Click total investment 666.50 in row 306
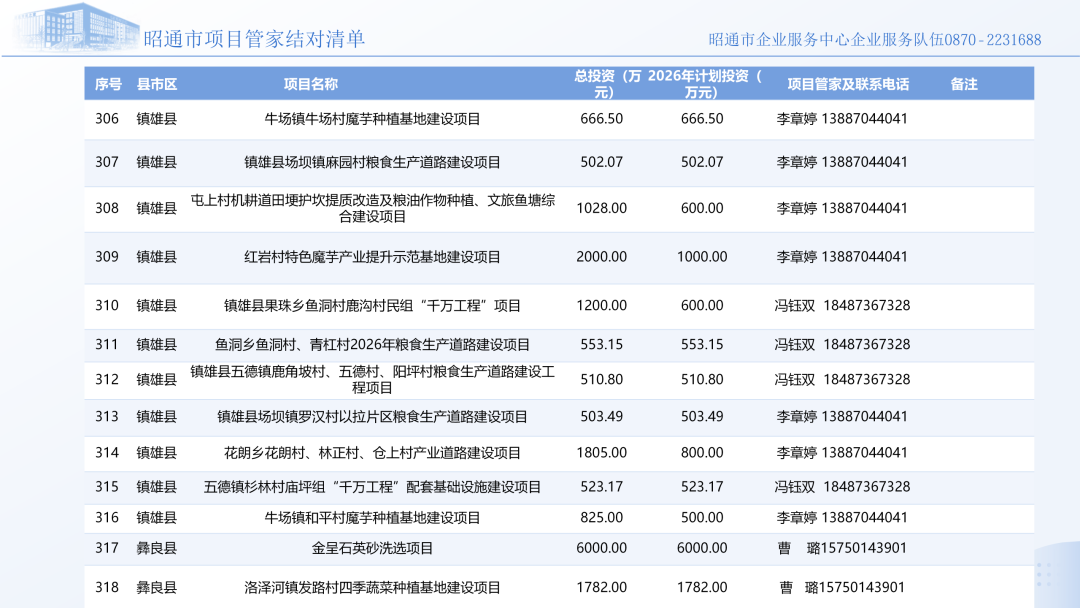 (x=601, y=118)
